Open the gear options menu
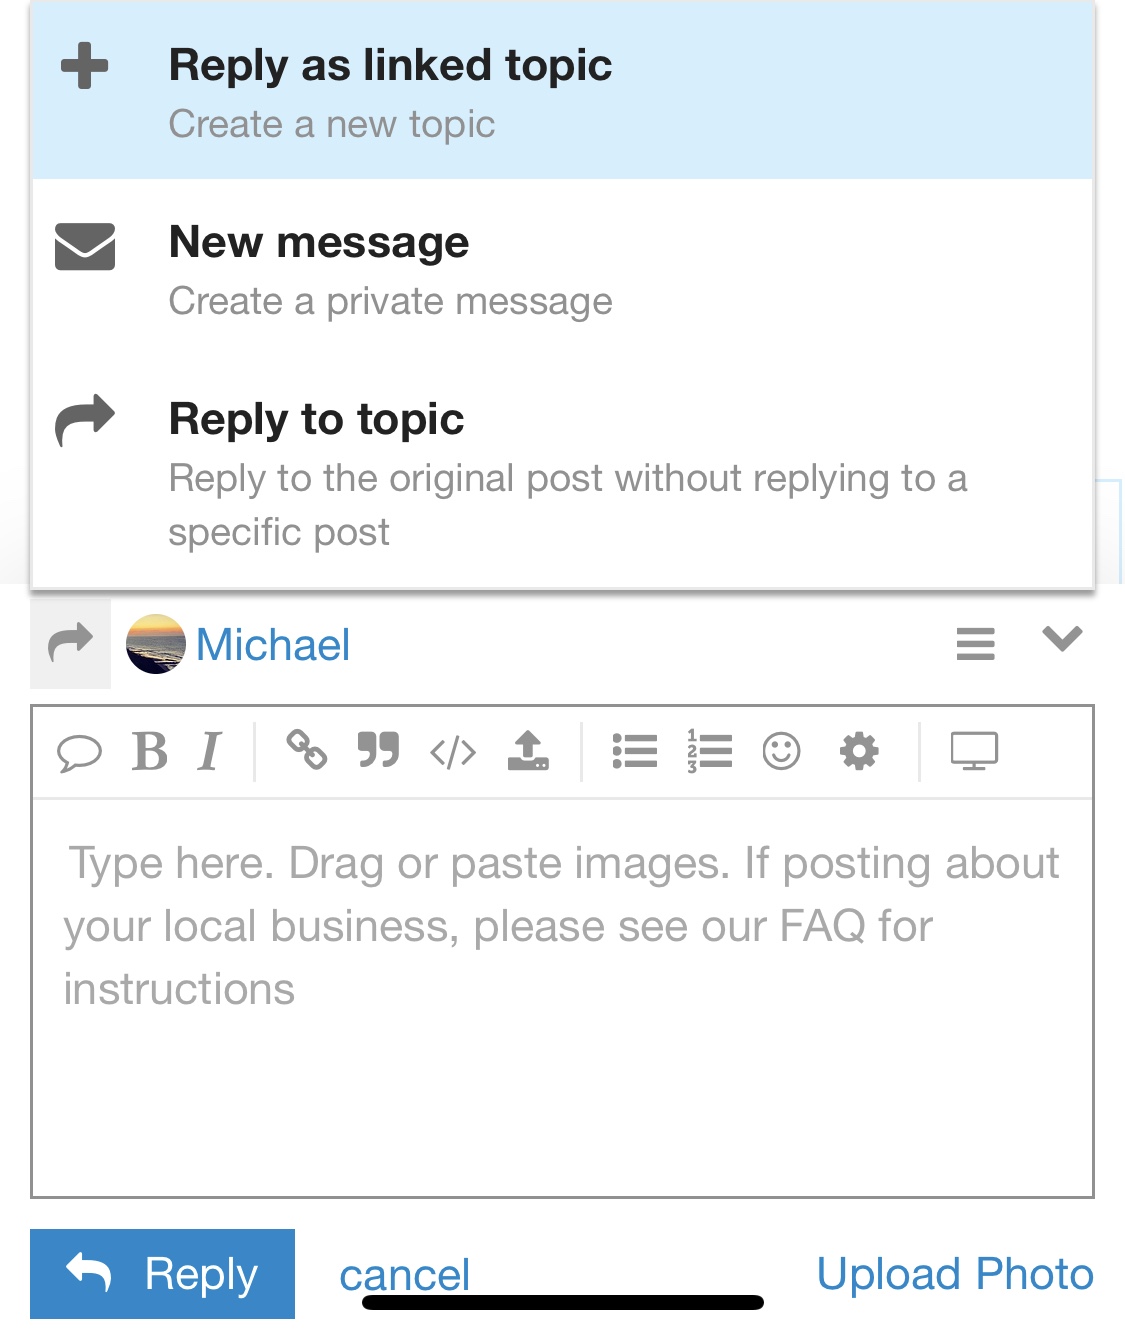Image resolution: width=1125 pixels, height=1334 pixels. coord(859,751)
